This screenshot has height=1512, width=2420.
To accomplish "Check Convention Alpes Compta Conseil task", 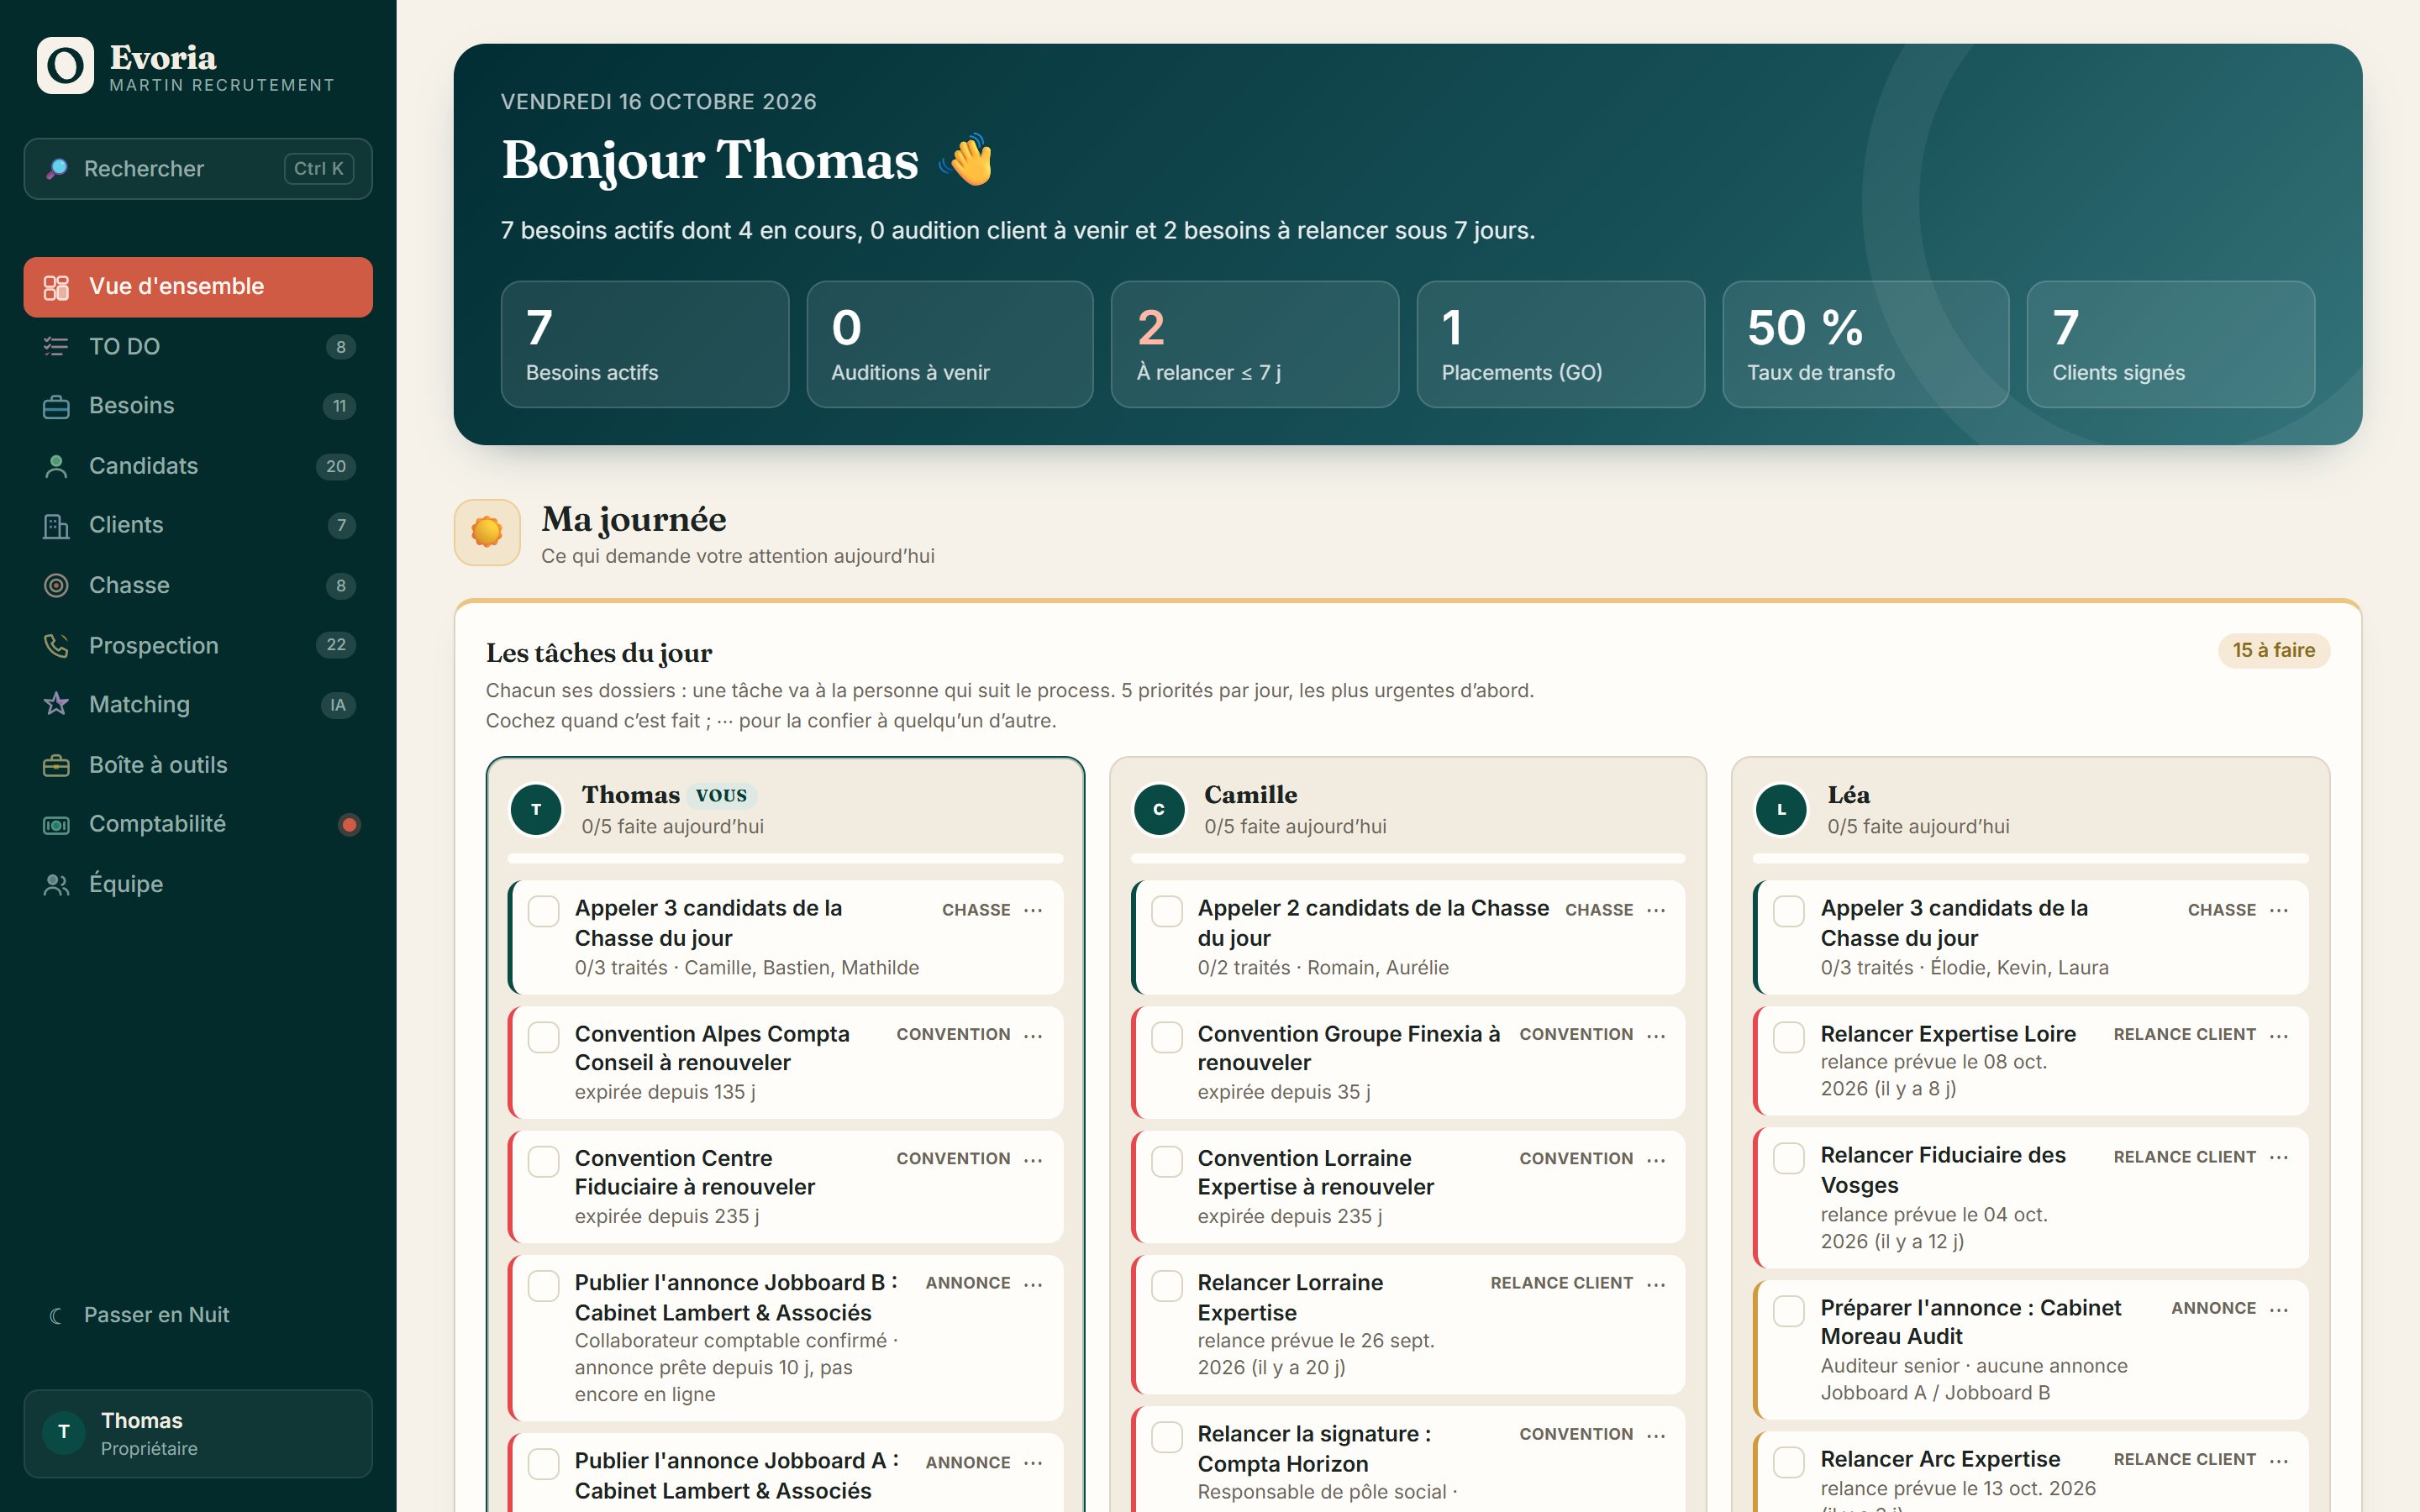I will pos(543,1037).
